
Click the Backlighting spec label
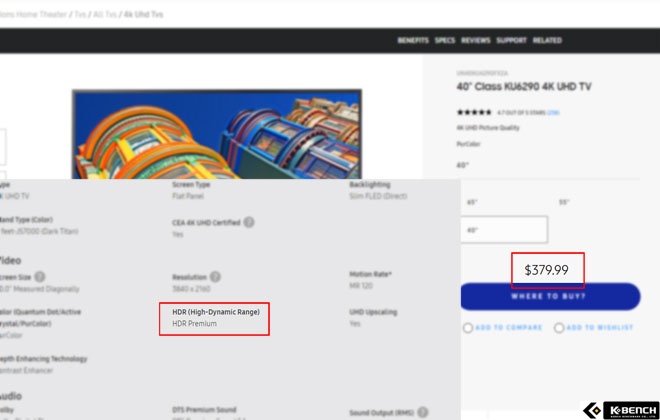[x=370, y=184]
